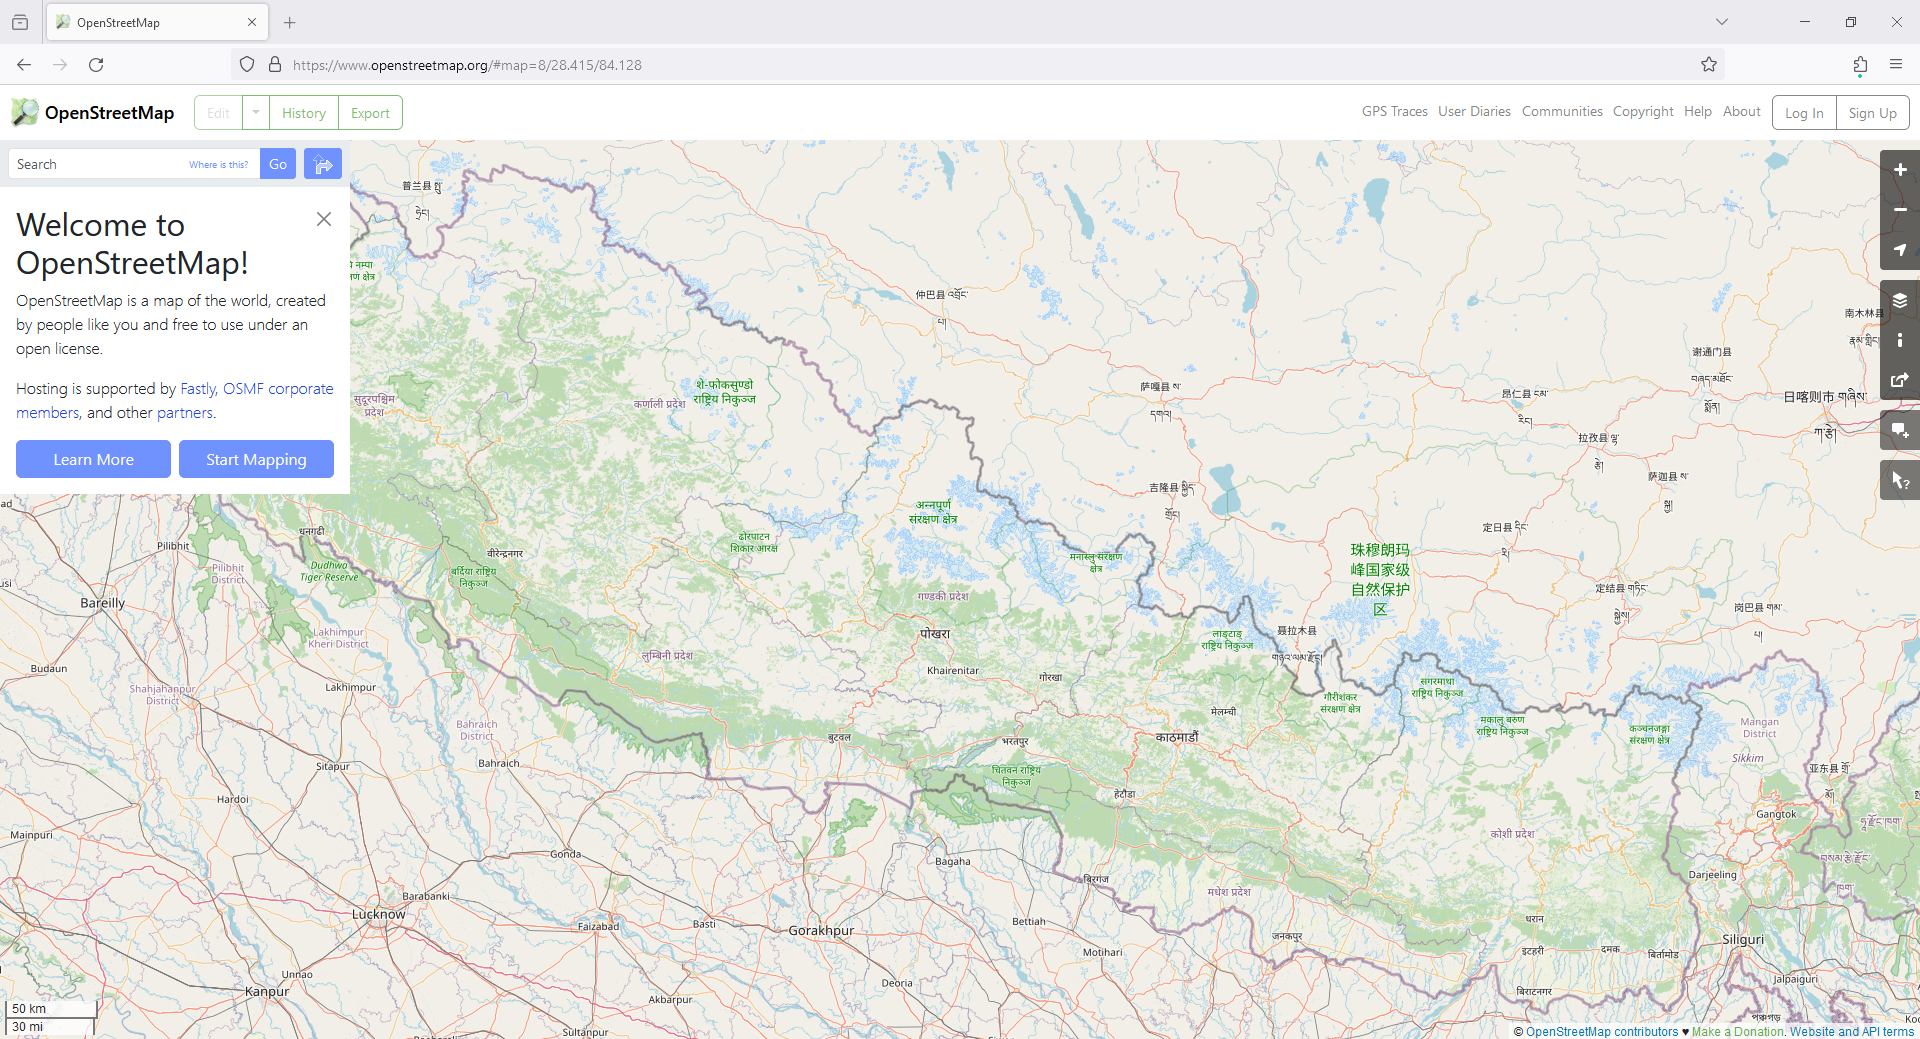
Task: Open the Share map panel
Action: [1900, 380]
